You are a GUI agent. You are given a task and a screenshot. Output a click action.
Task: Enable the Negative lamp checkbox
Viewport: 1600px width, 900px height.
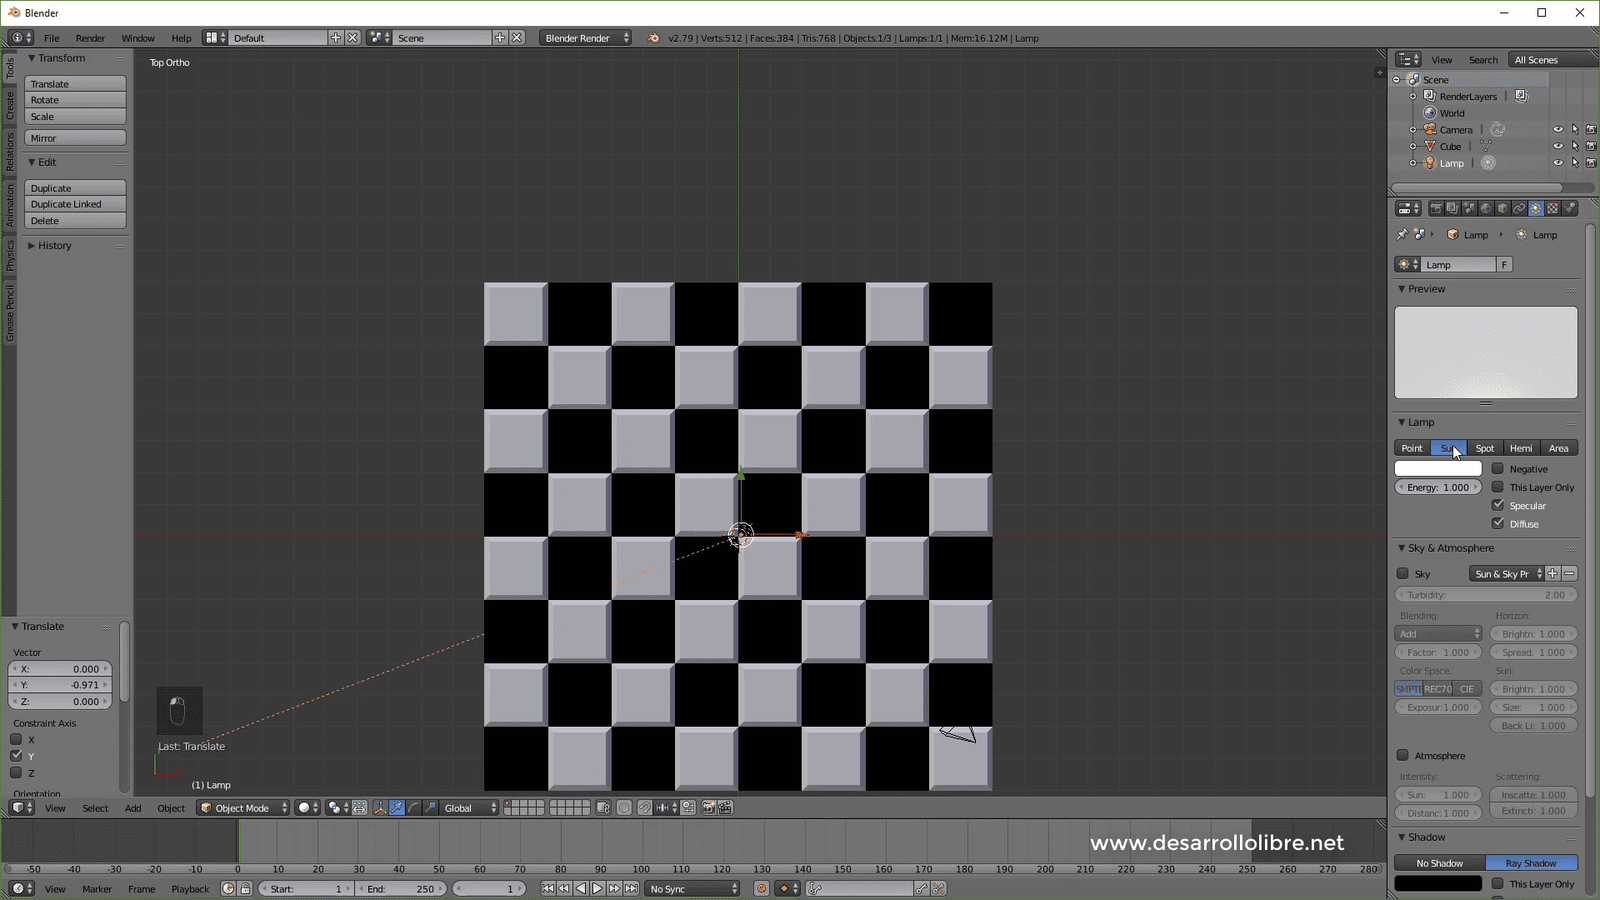pos(1498,468)
